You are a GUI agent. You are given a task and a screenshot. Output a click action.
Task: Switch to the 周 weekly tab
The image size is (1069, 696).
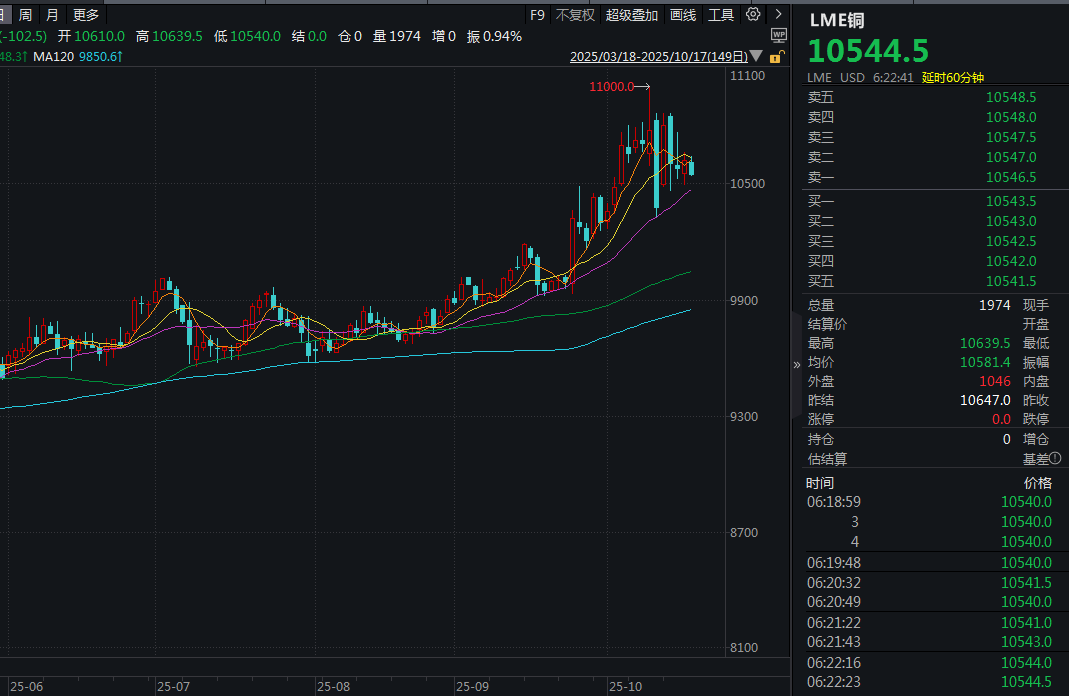[25, 15]
